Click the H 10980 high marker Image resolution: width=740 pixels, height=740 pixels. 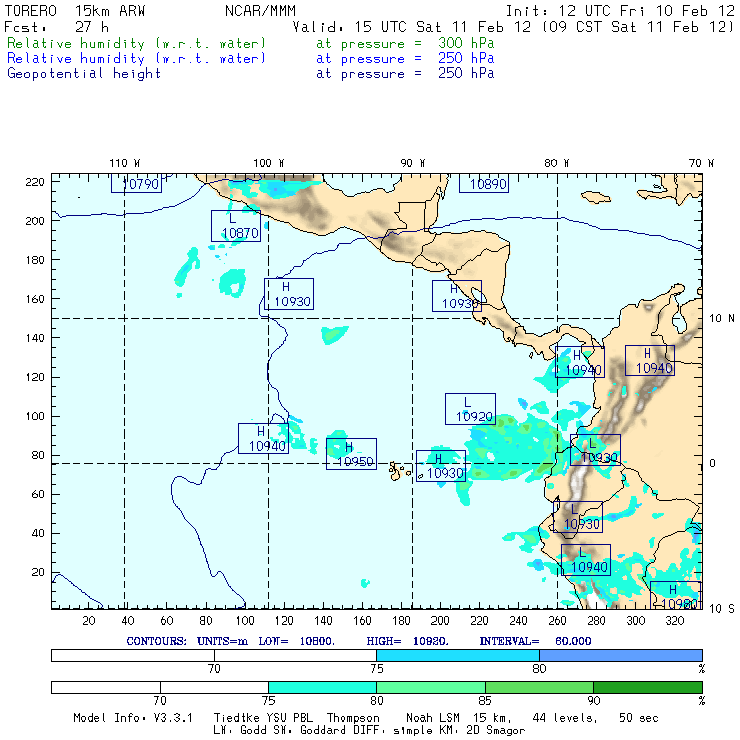(x=675, y=595)
